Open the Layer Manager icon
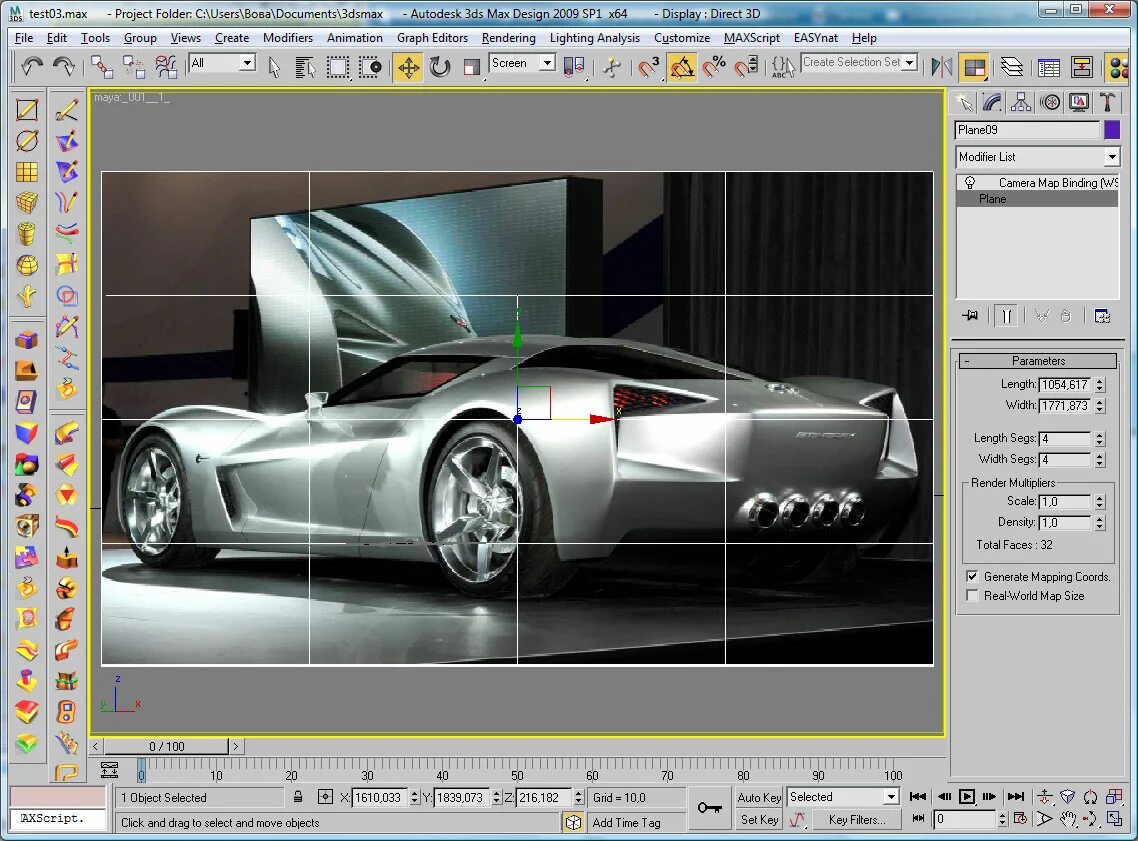 pyautogui.click(x=1011, y=67)
